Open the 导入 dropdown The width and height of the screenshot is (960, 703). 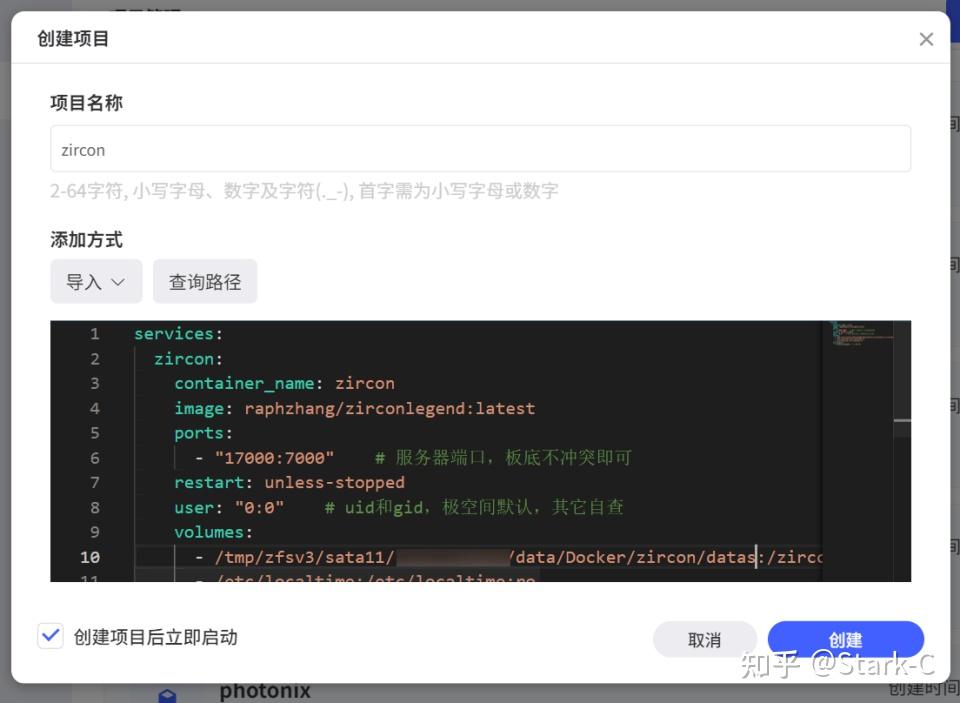(x=96, y=282)
